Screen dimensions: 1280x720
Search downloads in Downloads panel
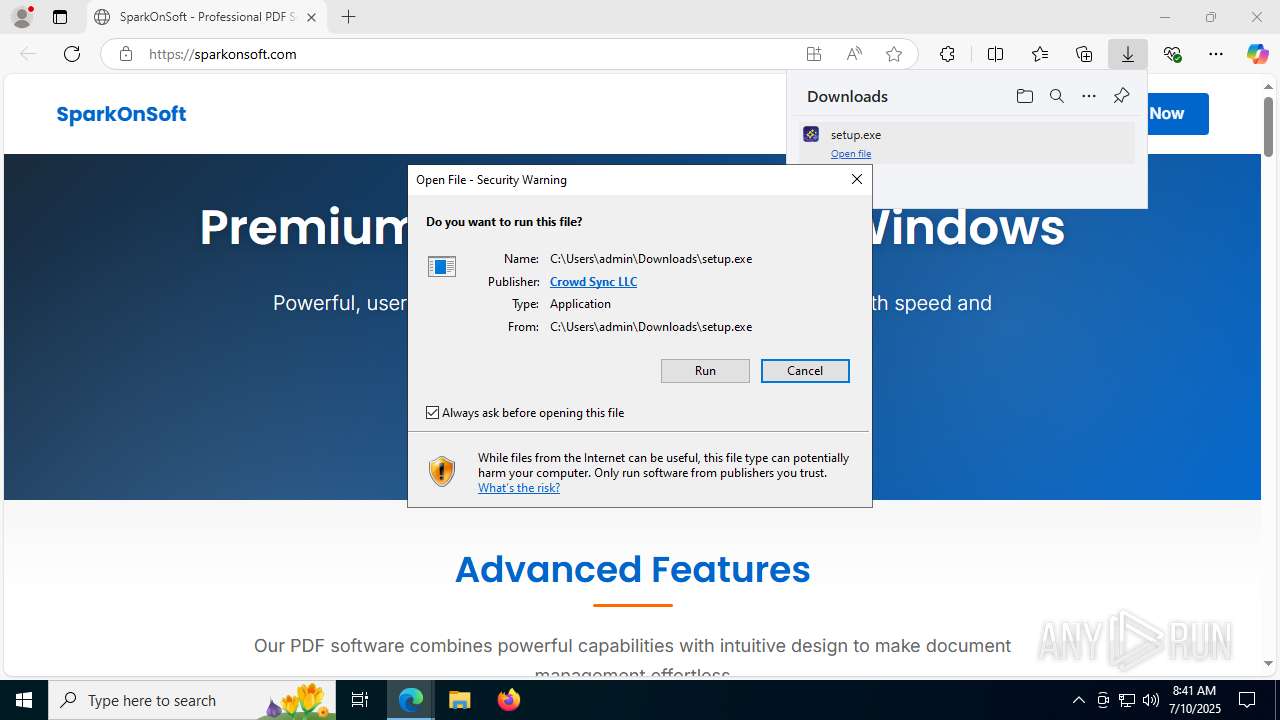pos(1056,96)
